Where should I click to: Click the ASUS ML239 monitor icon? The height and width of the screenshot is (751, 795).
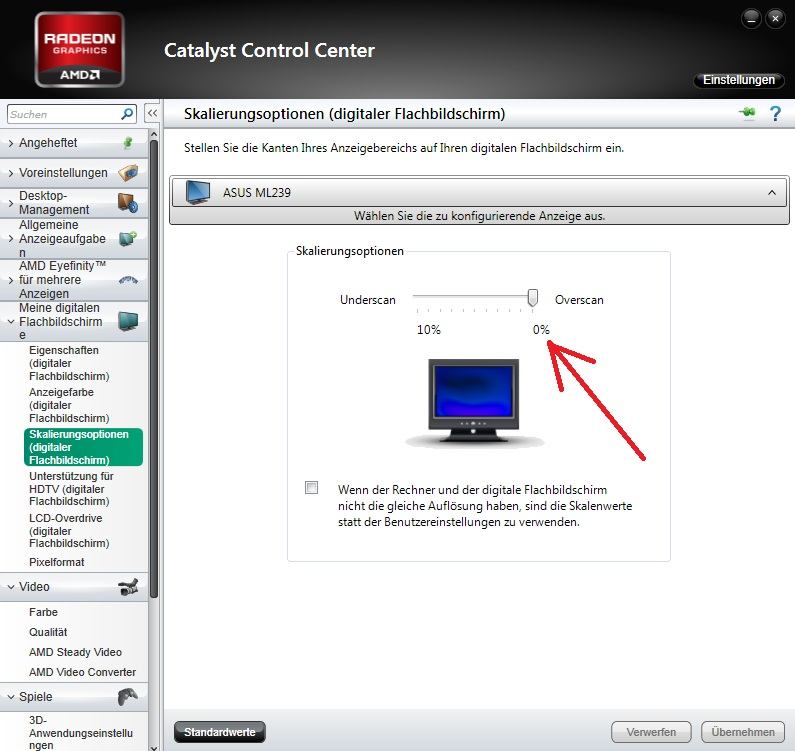click(198, 193)
